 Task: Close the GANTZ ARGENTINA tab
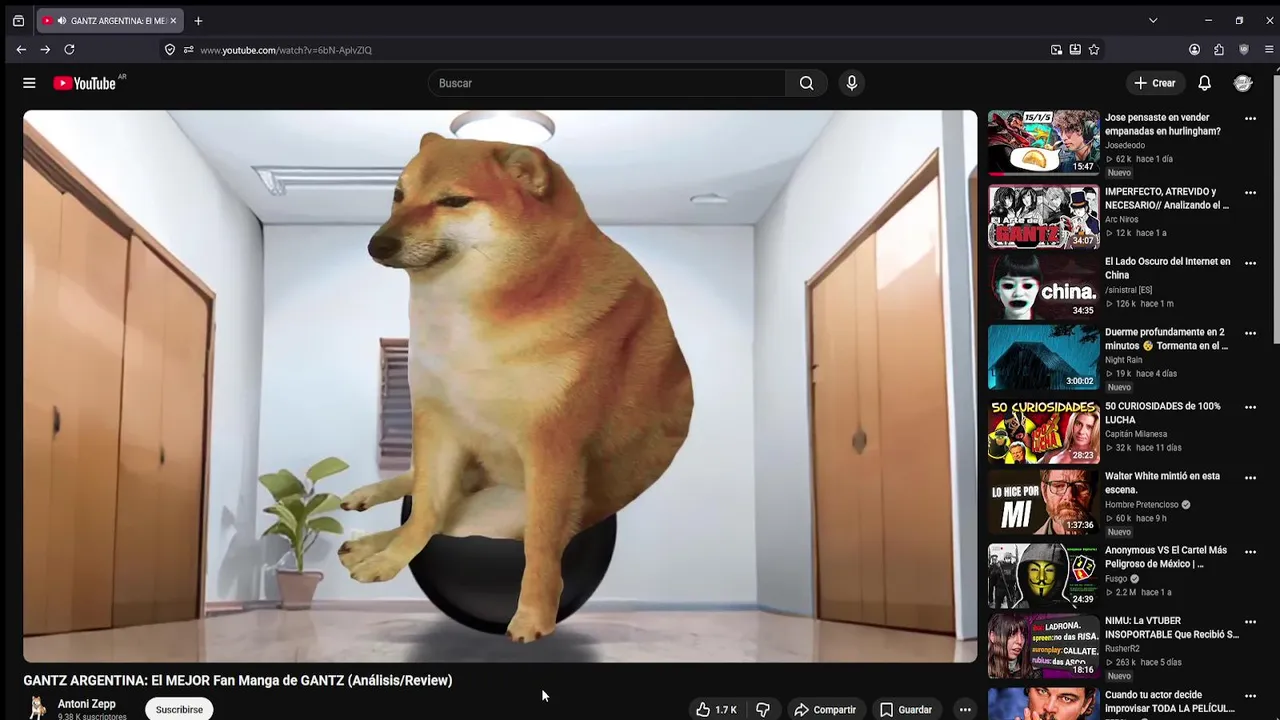point(173,20)
